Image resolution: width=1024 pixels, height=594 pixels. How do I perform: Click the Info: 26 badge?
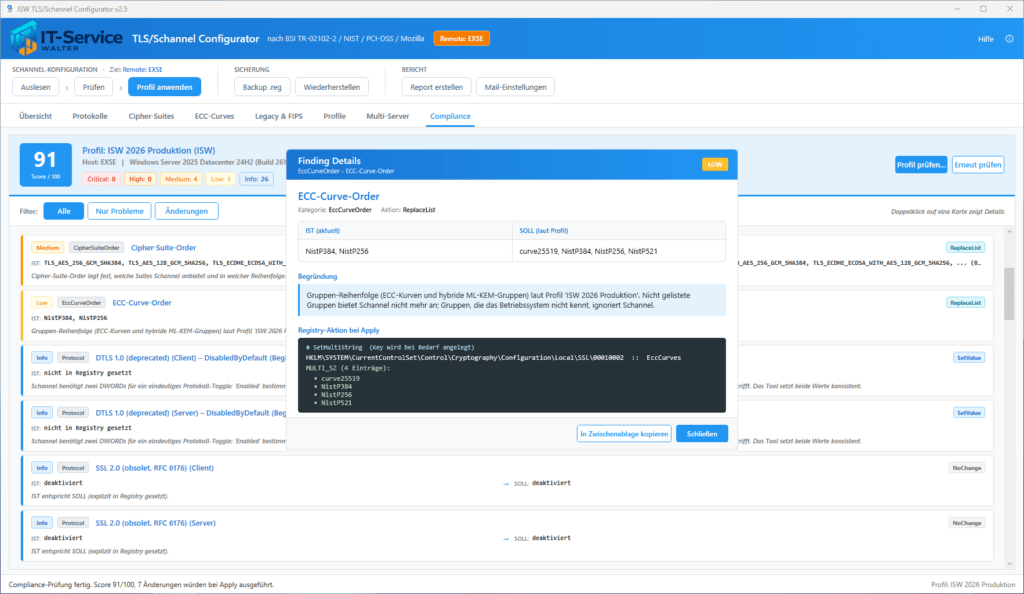256,179
